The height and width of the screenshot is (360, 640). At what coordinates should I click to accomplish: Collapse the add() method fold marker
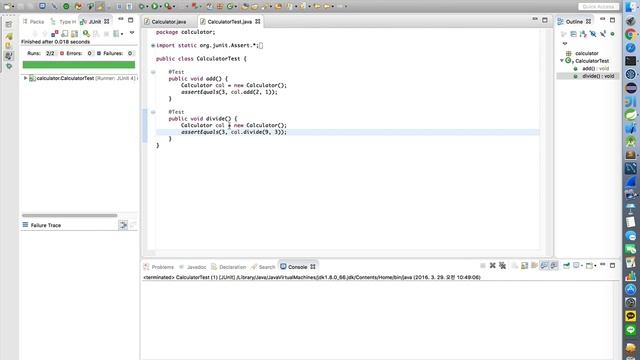point(153,72)
